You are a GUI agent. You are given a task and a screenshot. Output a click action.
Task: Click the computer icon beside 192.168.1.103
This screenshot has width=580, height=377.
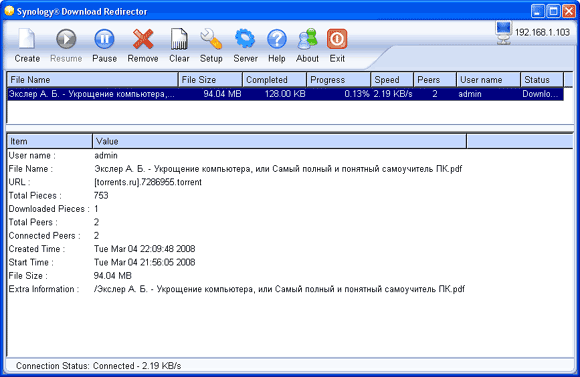pyautogui.click(x=503, y=33)
